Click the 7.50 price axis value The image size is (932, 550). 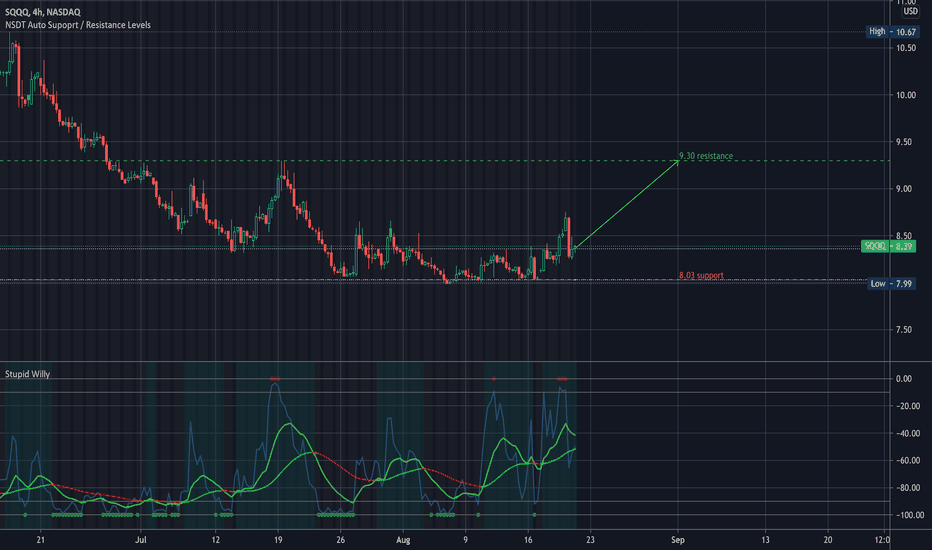coord(905,330)
